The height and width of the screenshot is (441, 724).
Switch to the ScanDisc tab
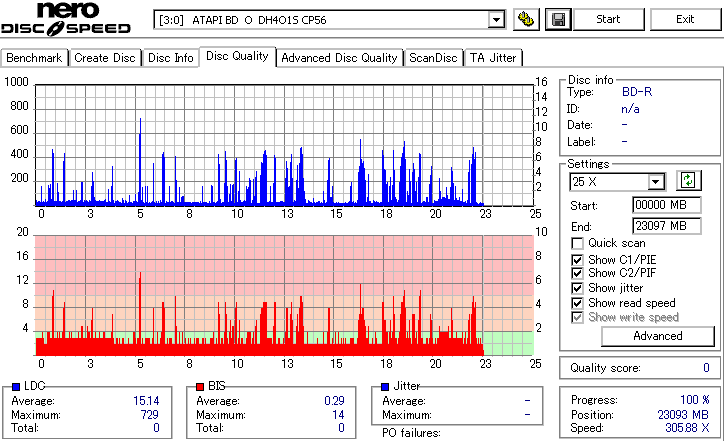click(433, 58)
